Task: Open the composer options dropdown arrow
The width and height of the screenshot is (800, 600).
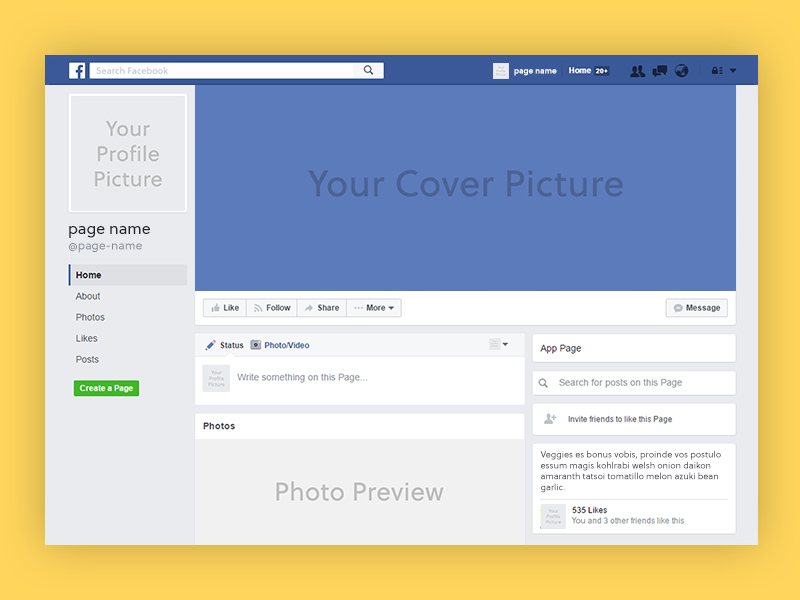Action: (x=505, y=344)
